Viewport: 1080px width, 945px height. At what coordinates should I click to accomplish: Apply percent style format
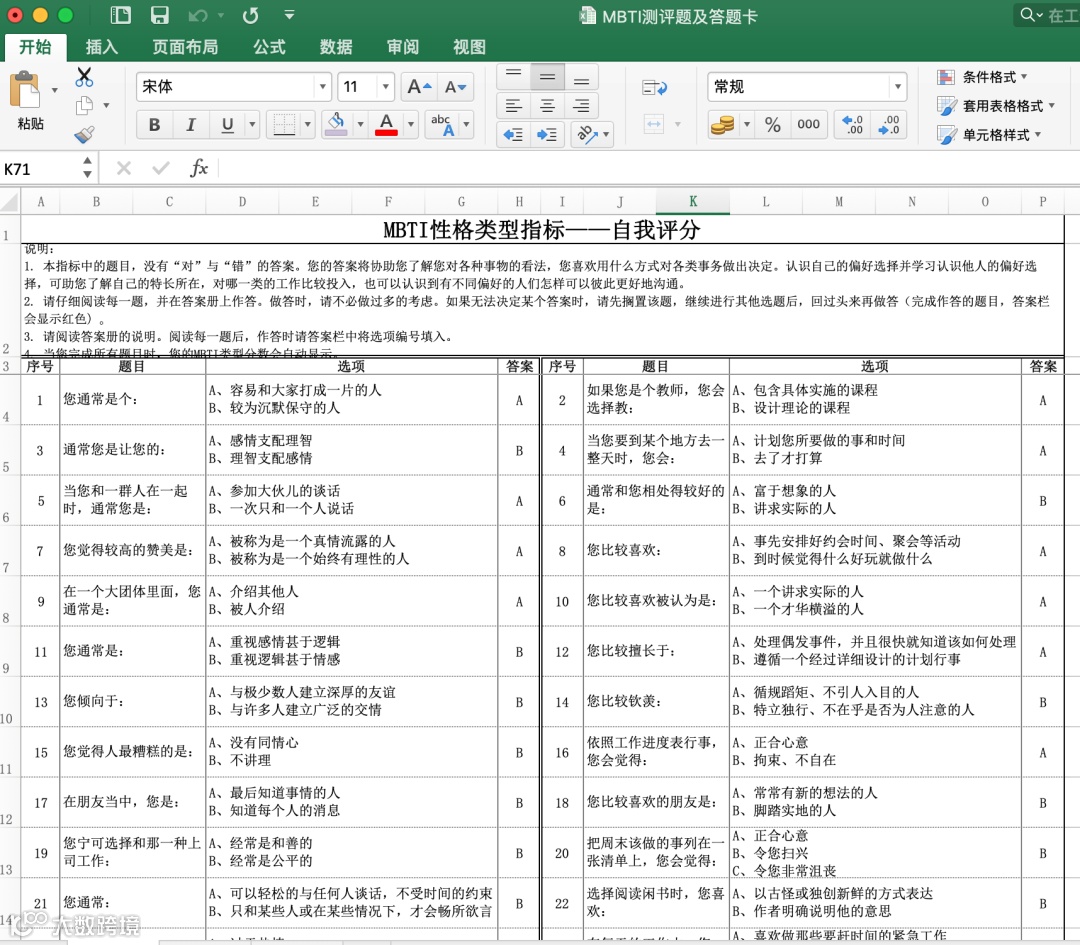(773, 125)
